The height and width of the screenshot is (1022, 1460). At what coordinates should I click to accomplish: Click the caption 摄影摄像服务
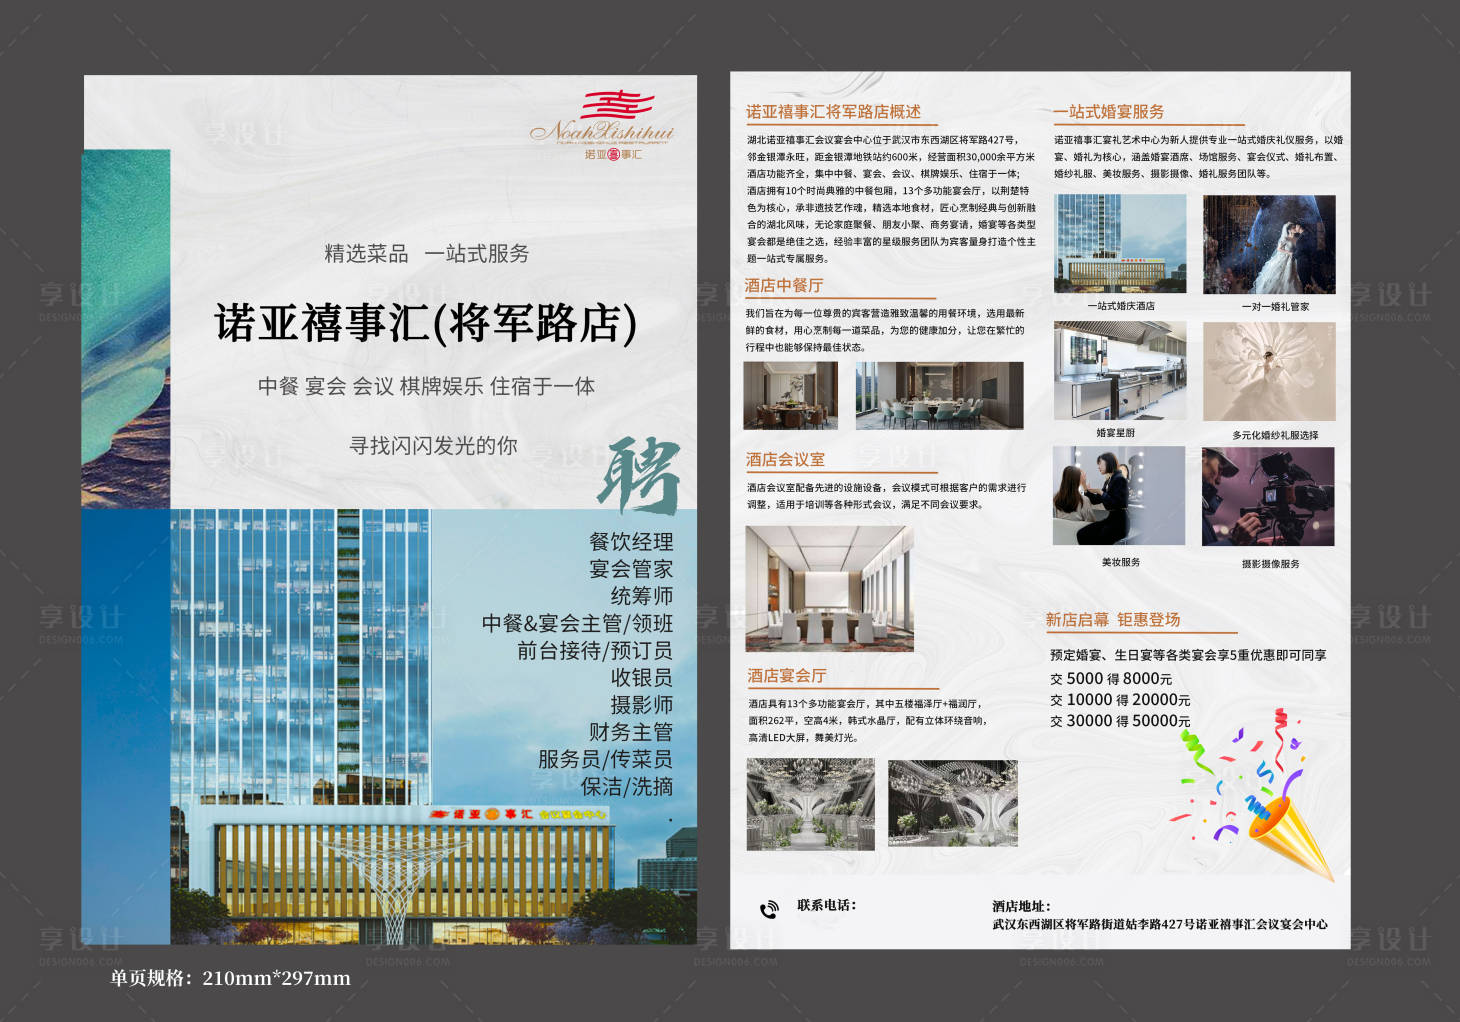click(1271, 564)
